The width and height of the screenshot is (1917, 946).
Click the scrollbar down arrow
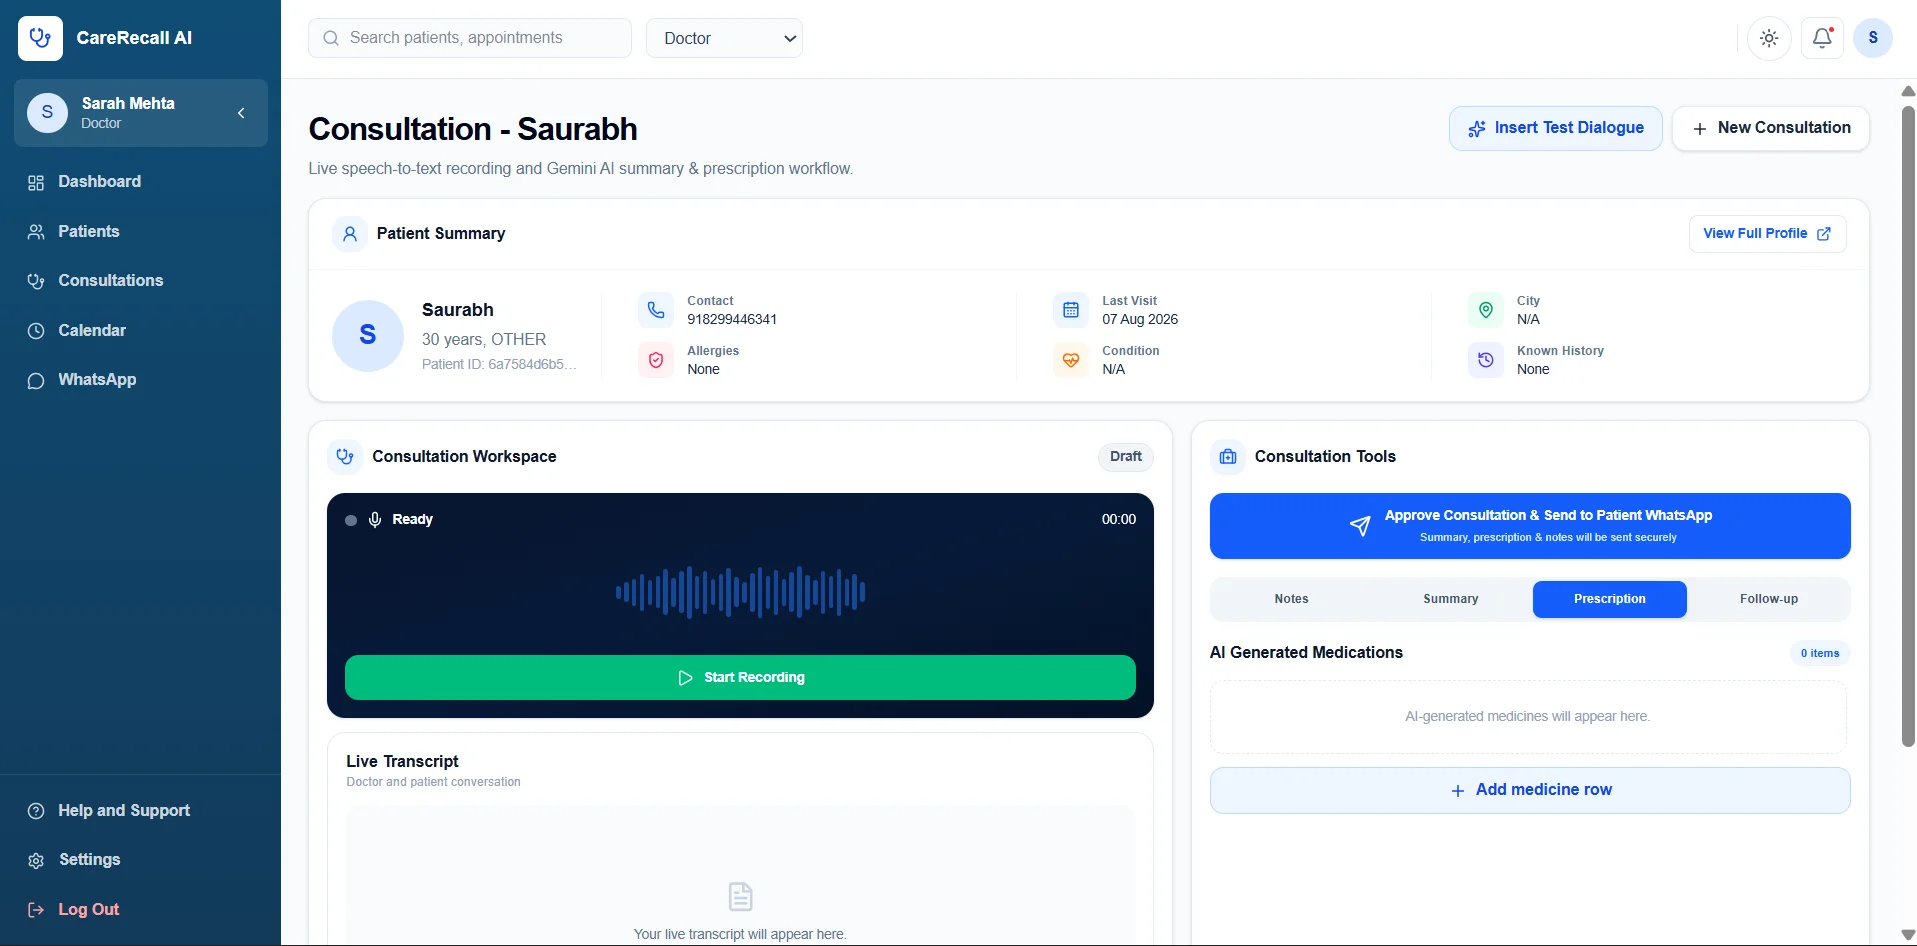click(x=1908, y=935)
